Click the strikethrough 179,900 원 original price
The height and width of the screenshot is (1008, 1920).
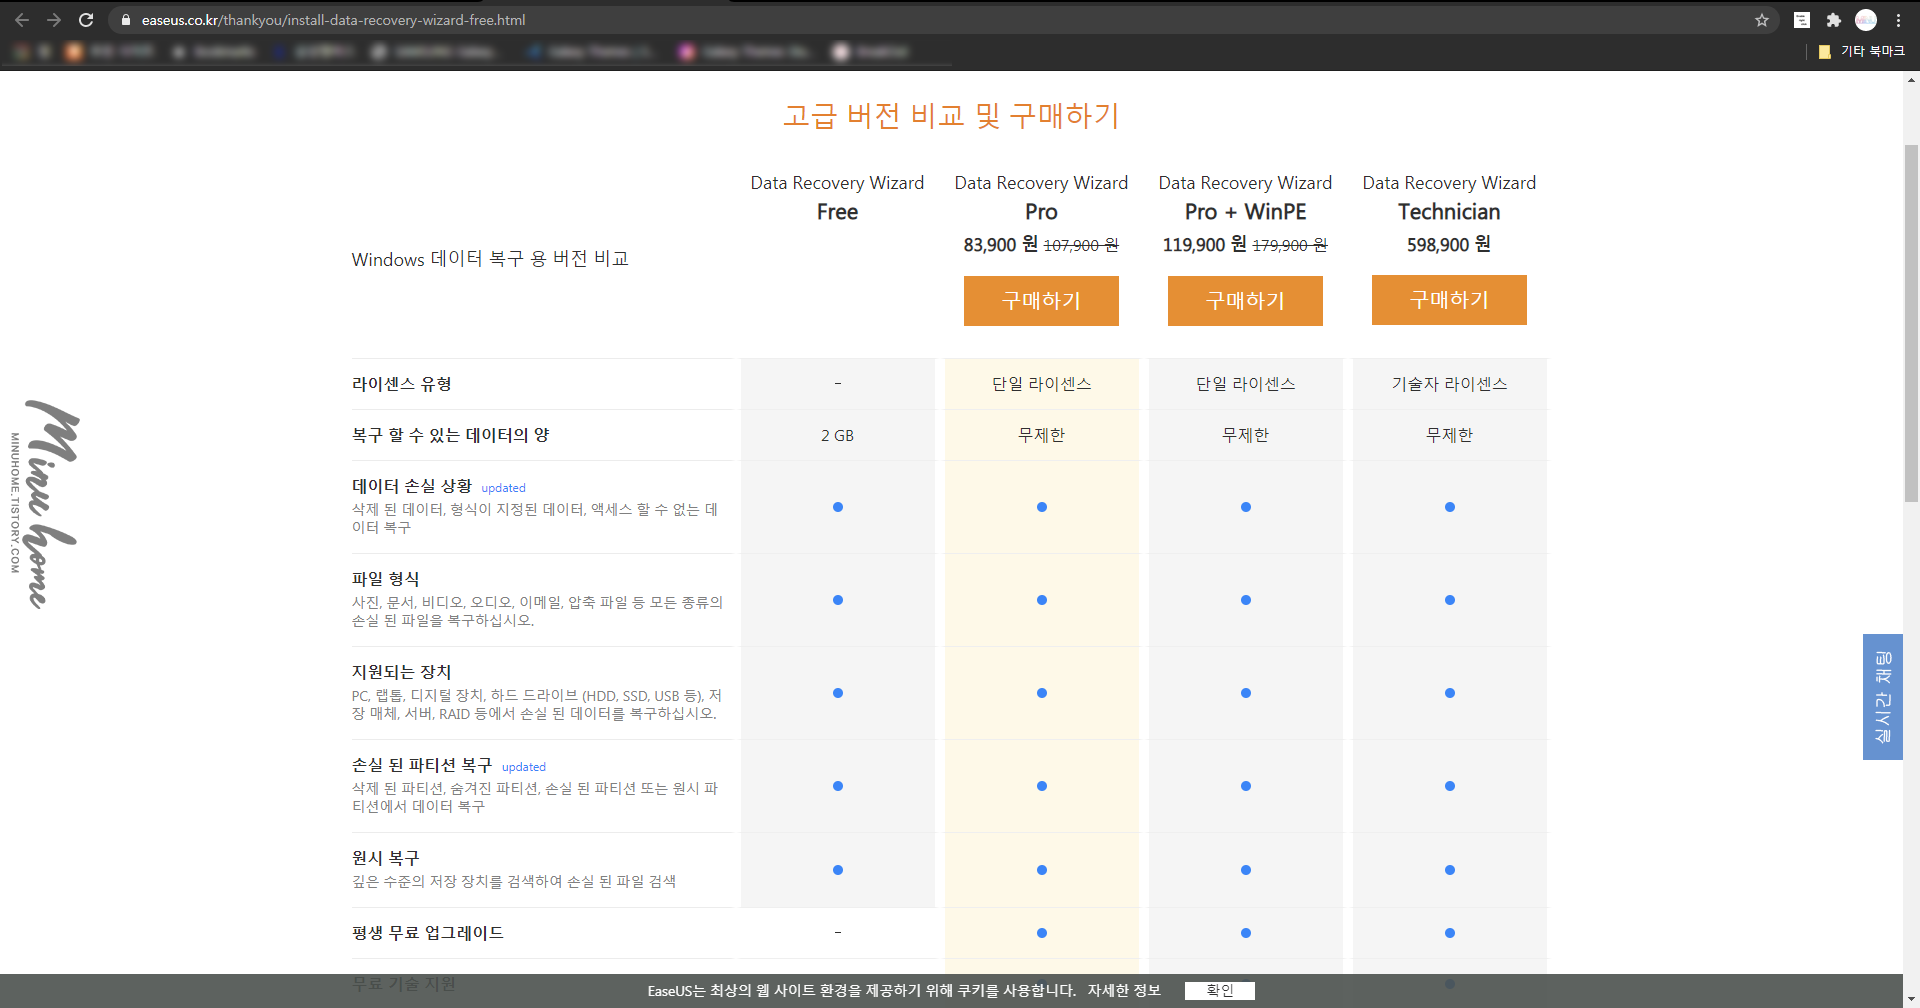[x=1290, y=246]
